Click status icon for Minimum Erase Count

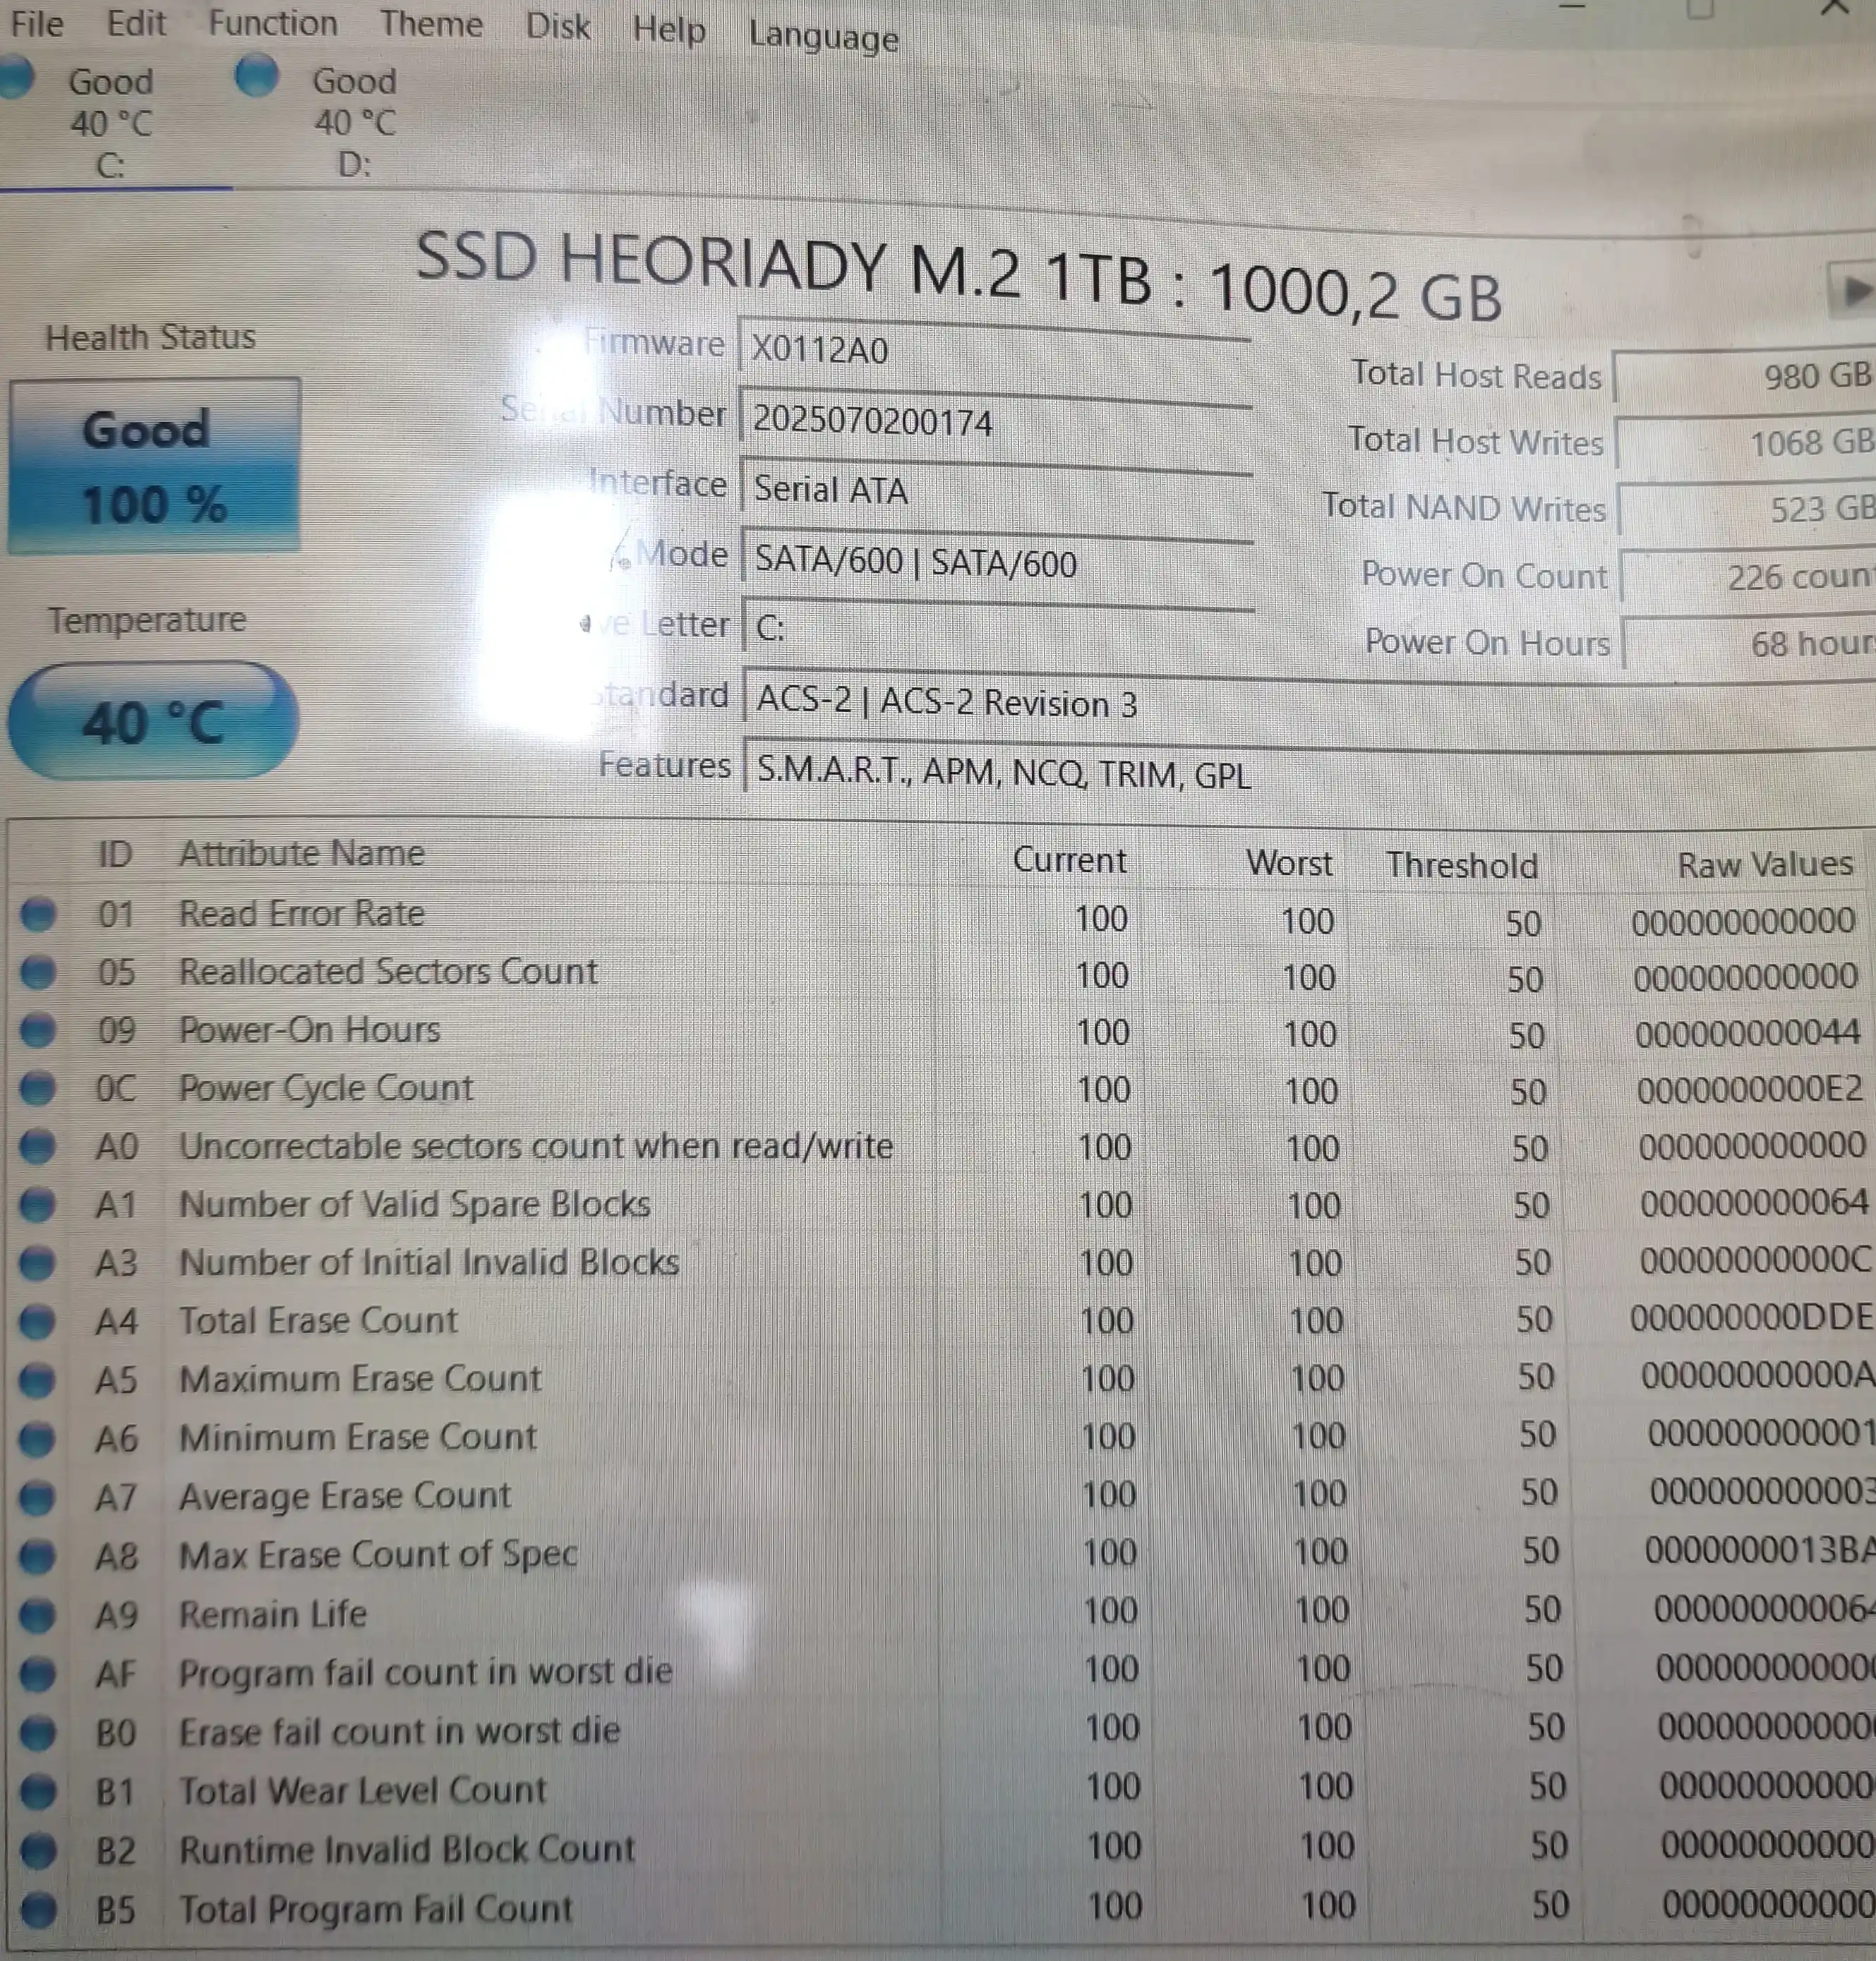(38, 1438)
